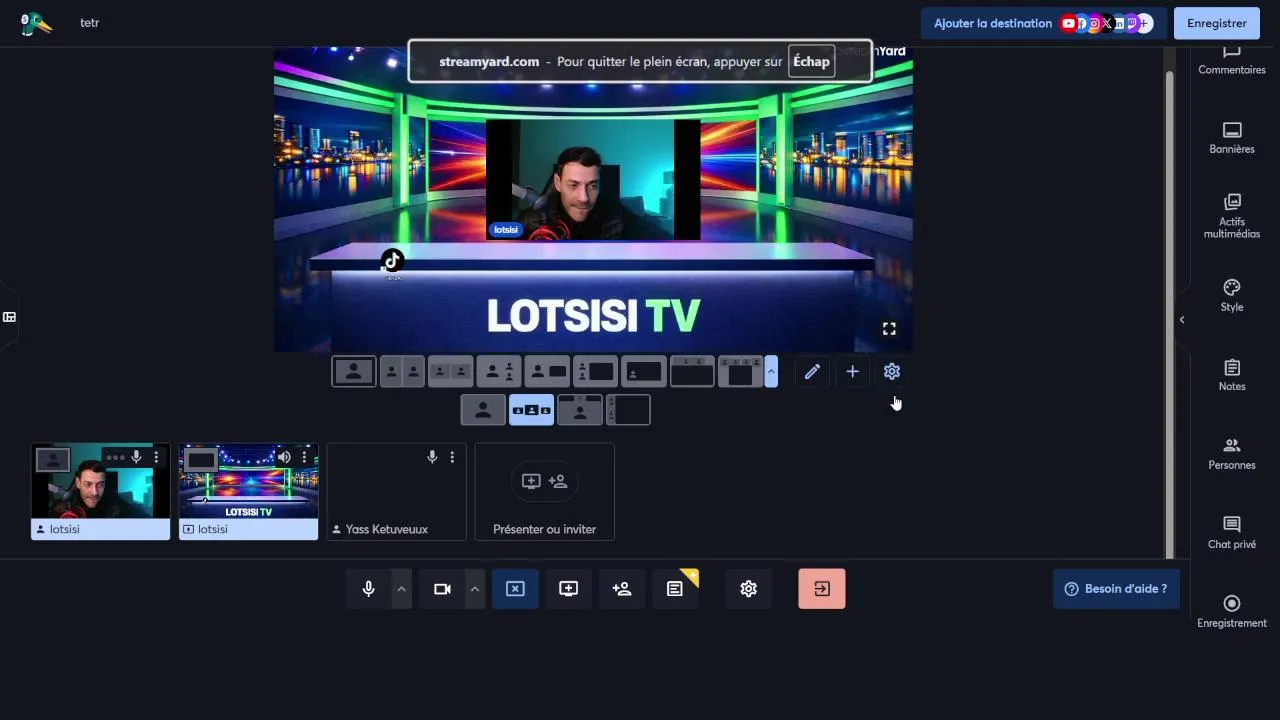1280x720 pixels.
Task: Click lotsisi screen share thumbnail
Action: pyautogui.click(x=249, y=492)
